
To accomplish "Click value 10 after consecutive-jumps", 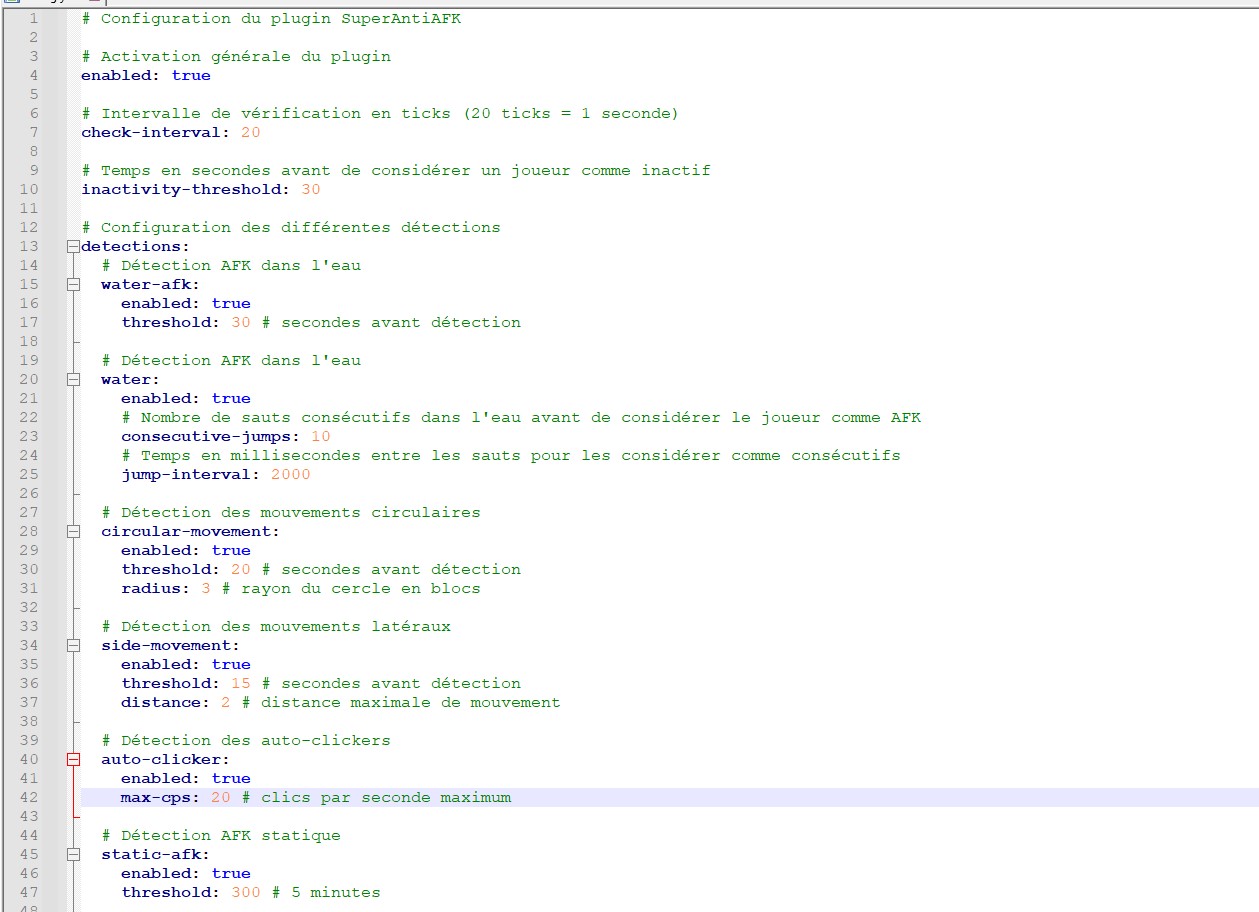I will click(321, 436).
